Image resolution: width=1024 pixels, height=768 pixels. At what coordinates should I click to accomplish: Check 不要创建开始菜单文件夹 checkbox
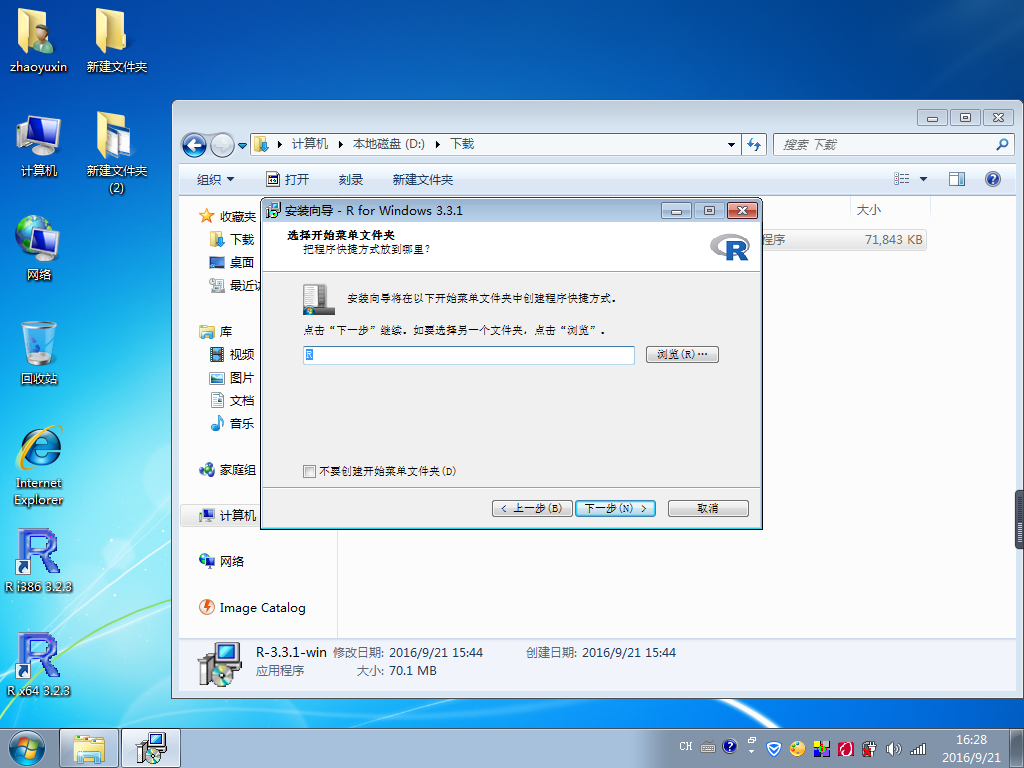click(x=310, y=471)
